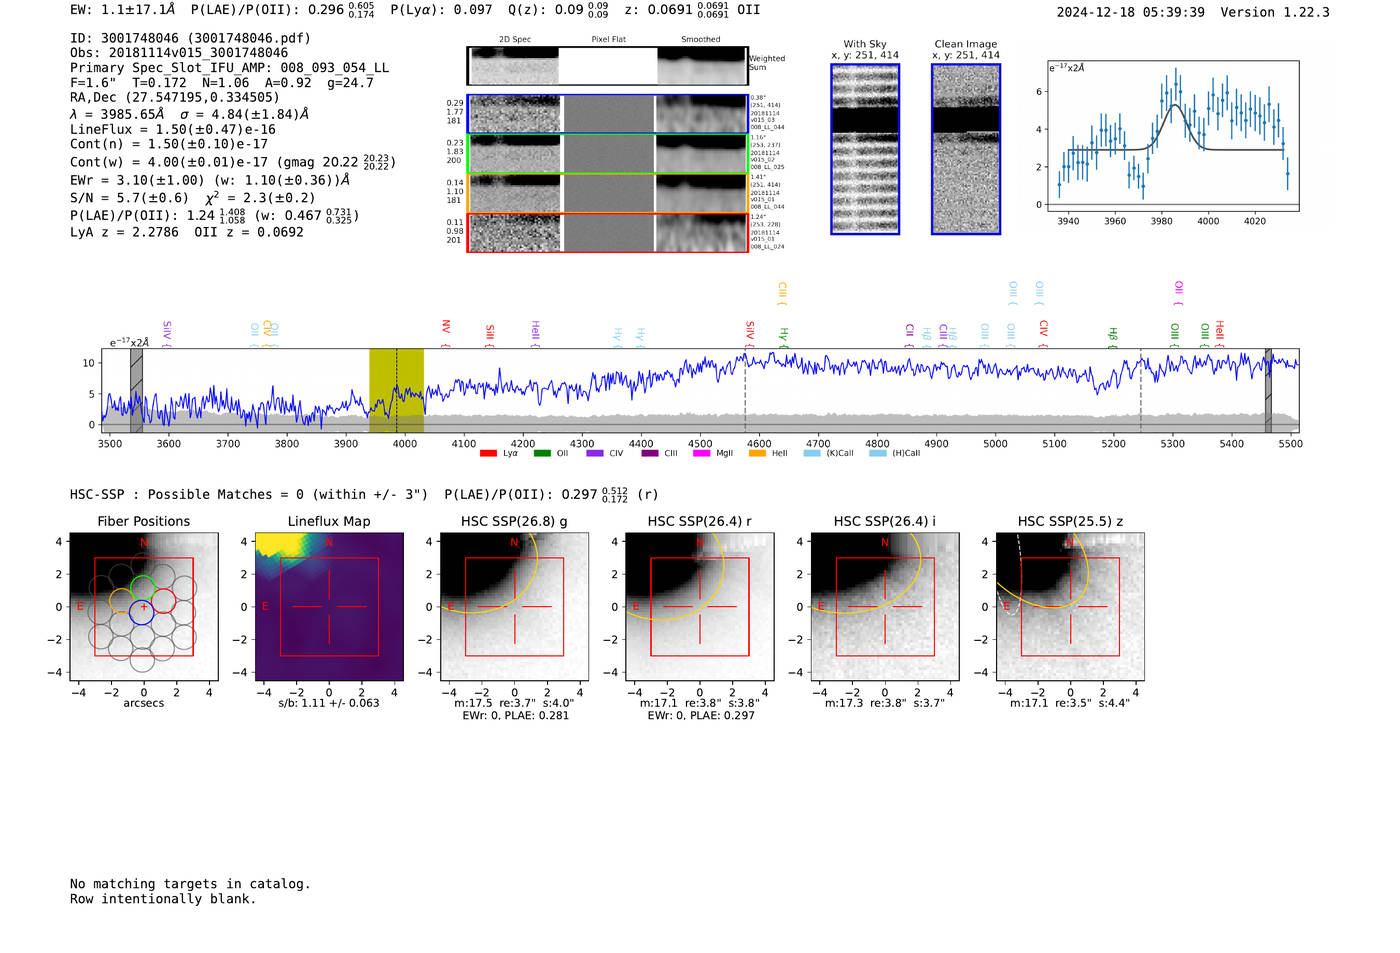Click the 'EW: 1.1±17.1Å' header value
1400x953 pixels.
[x=122, y=9]
